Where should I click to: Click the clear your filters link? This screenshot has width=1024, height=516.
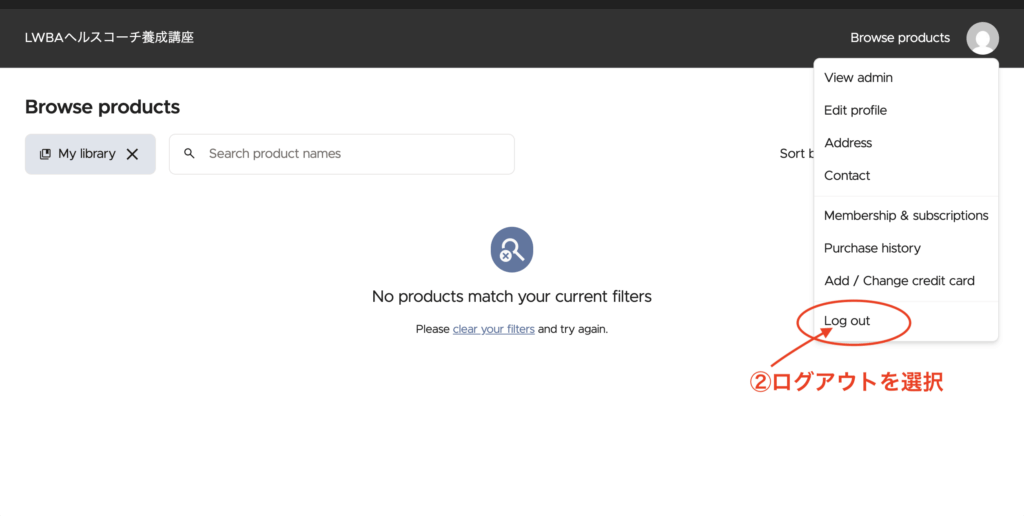point(493,329)
